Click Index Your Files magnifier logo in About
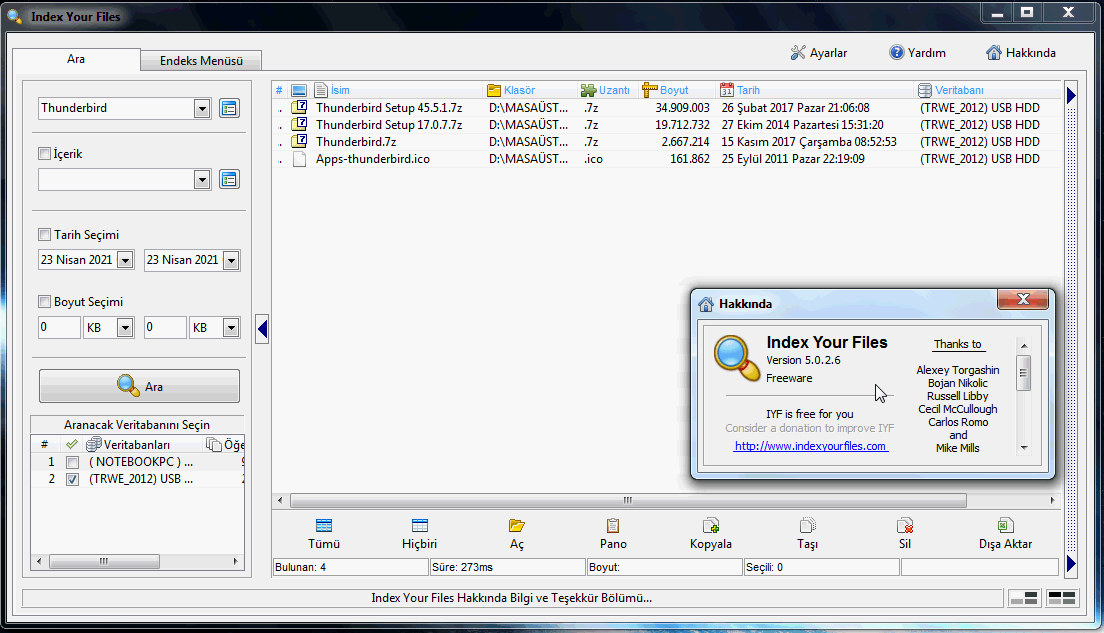This screenshot has height=633, width=1104. (737, 358)
